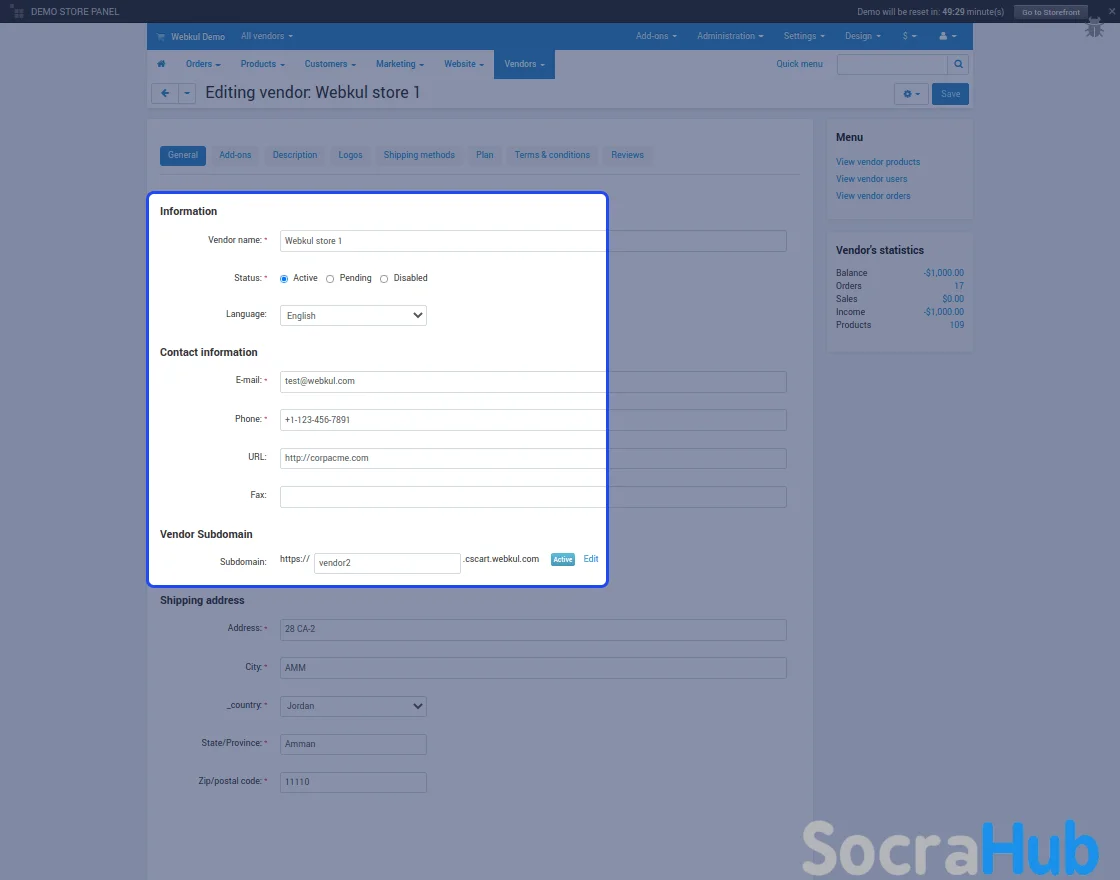Select the Active status radio button
The width and height of the screenshot is (1120, 880).
[x=284, y=279]
